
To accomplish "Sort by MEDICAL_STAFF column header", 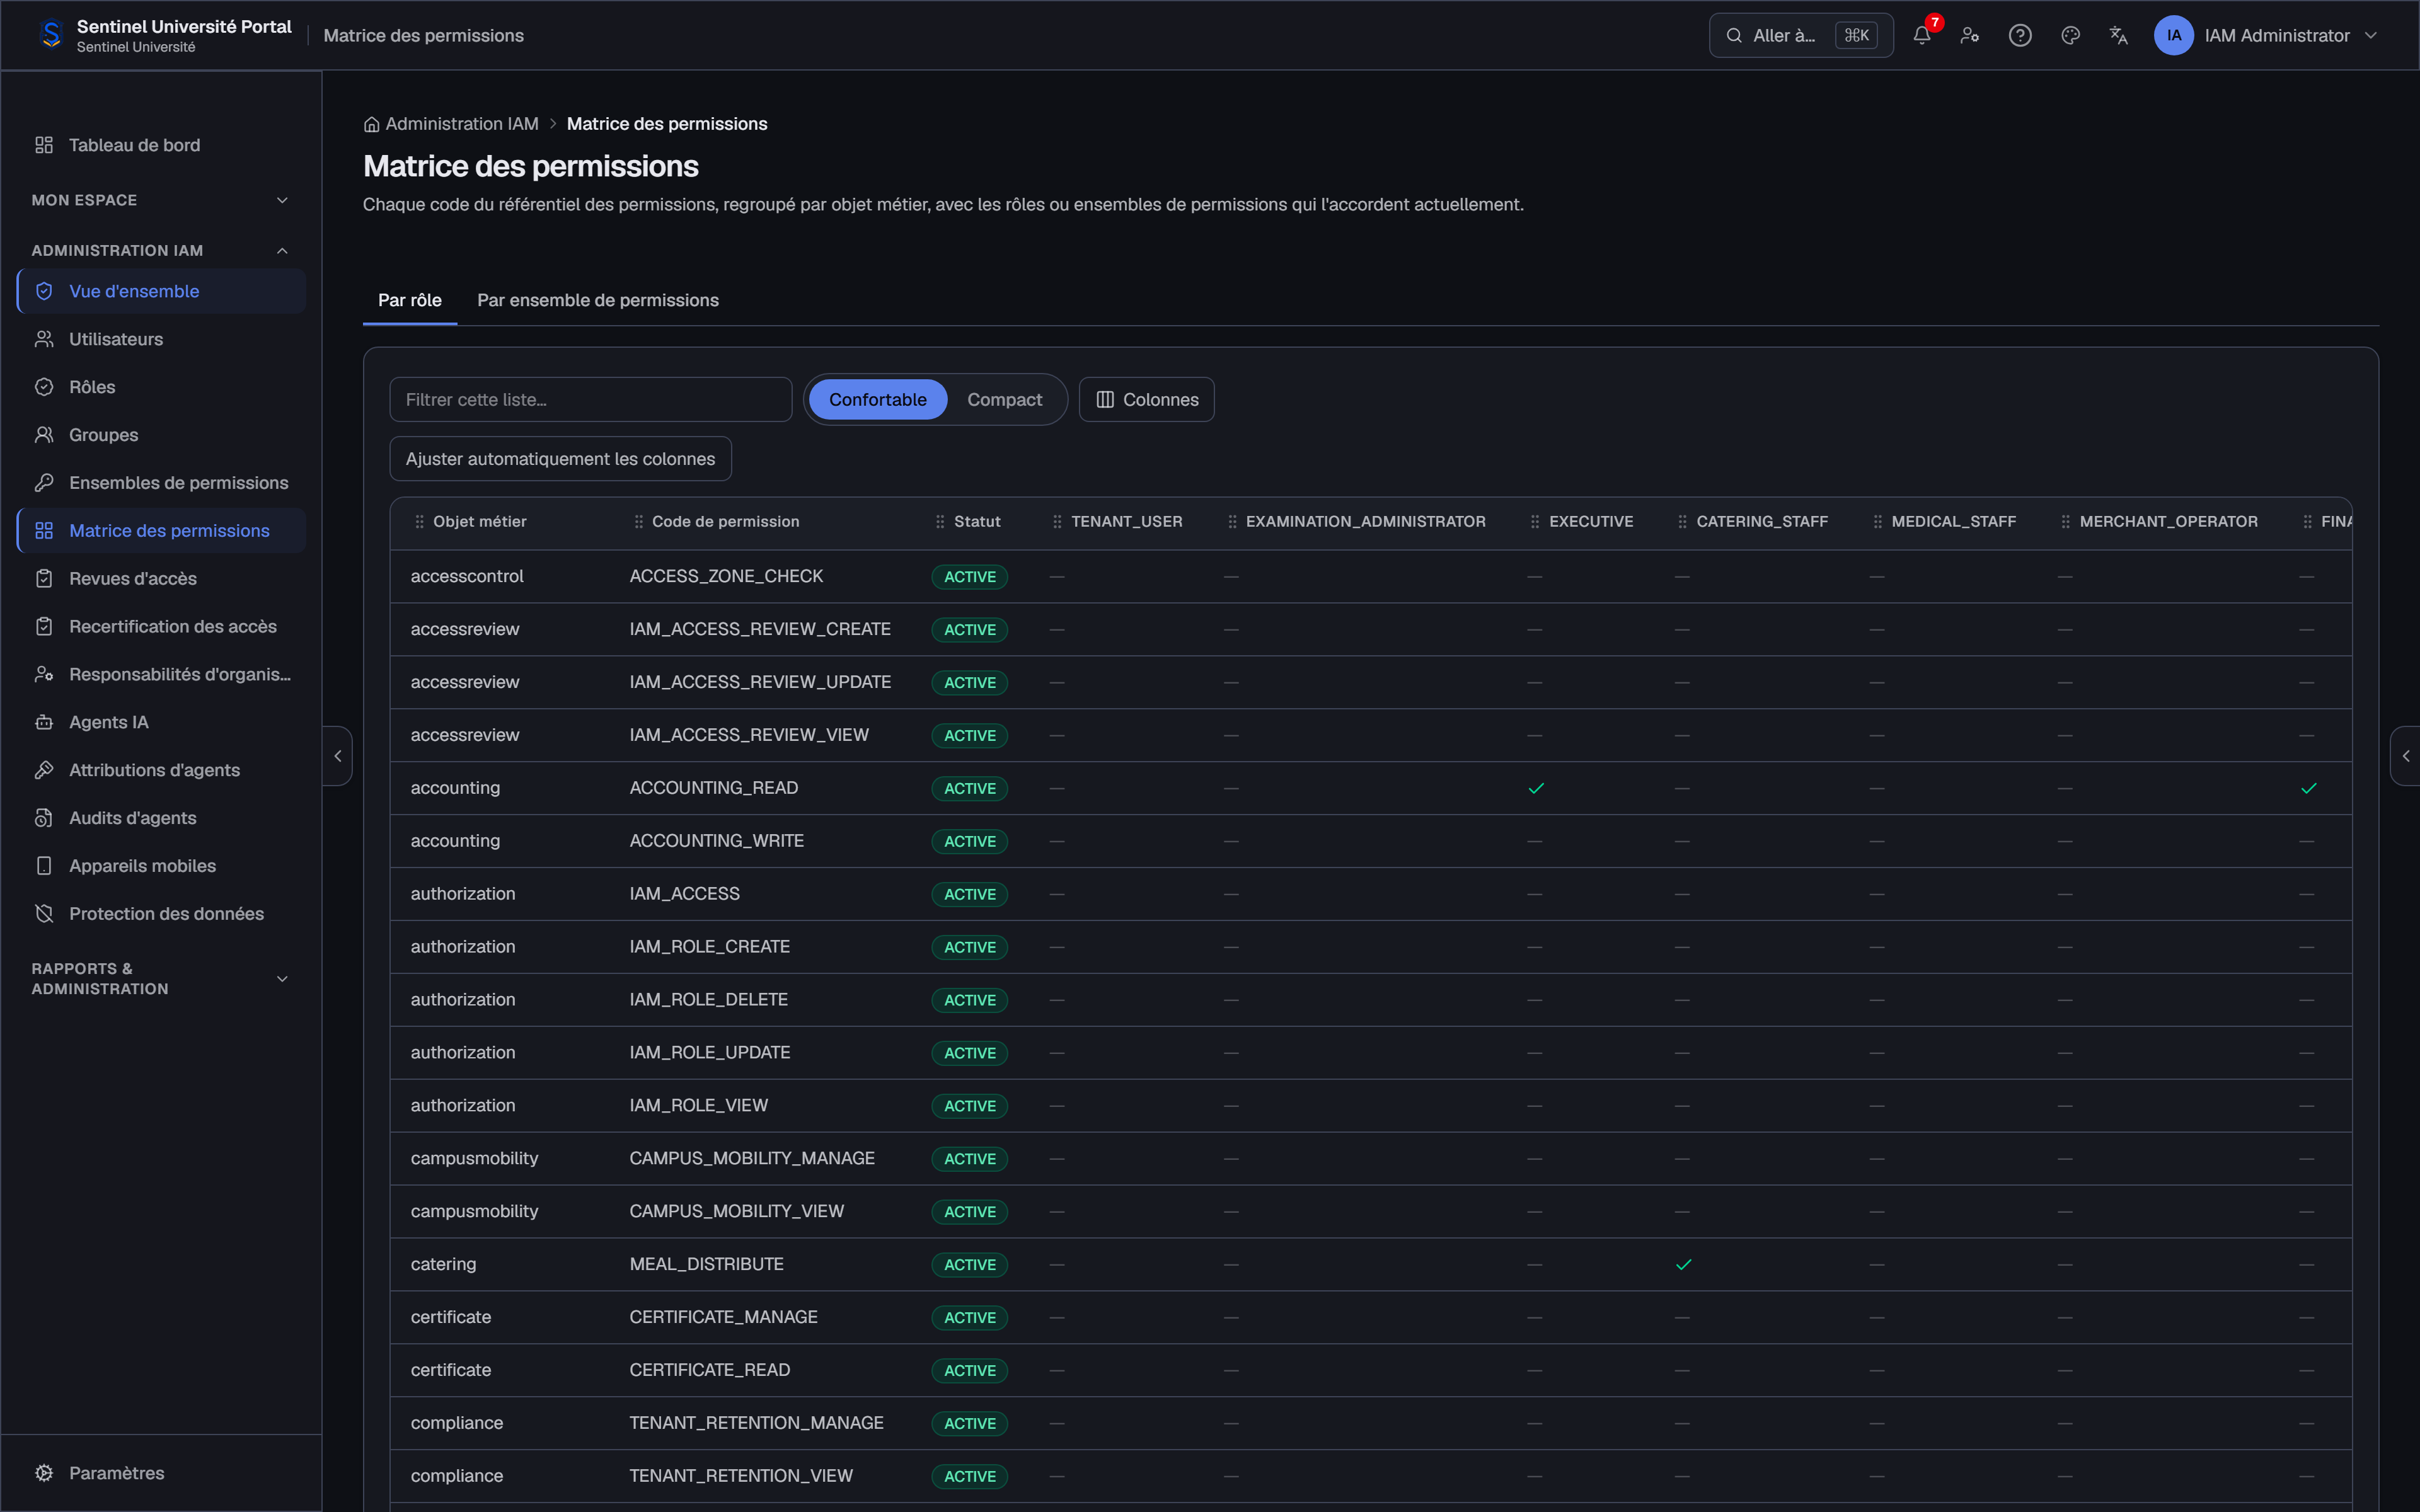I will 1953,522.
